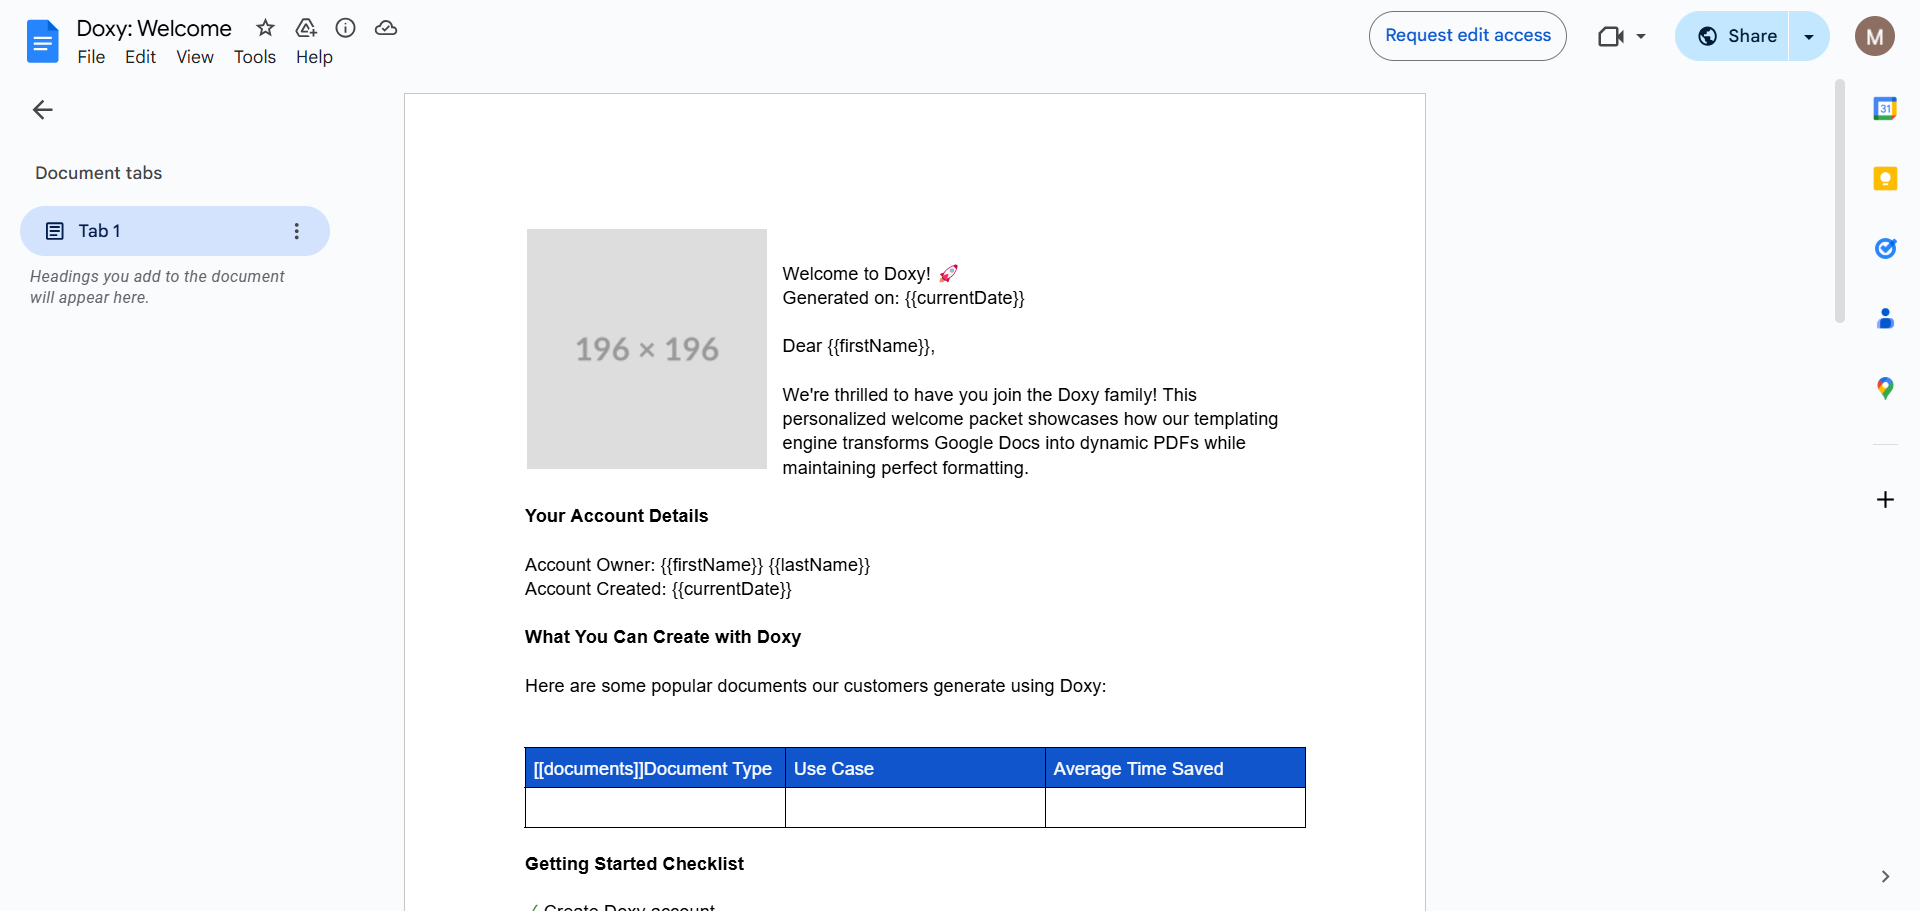Image resolution: width=1920 pixels, height=911 pixels.
Task: Click the Document tabs panel heading
Action: 98,173
